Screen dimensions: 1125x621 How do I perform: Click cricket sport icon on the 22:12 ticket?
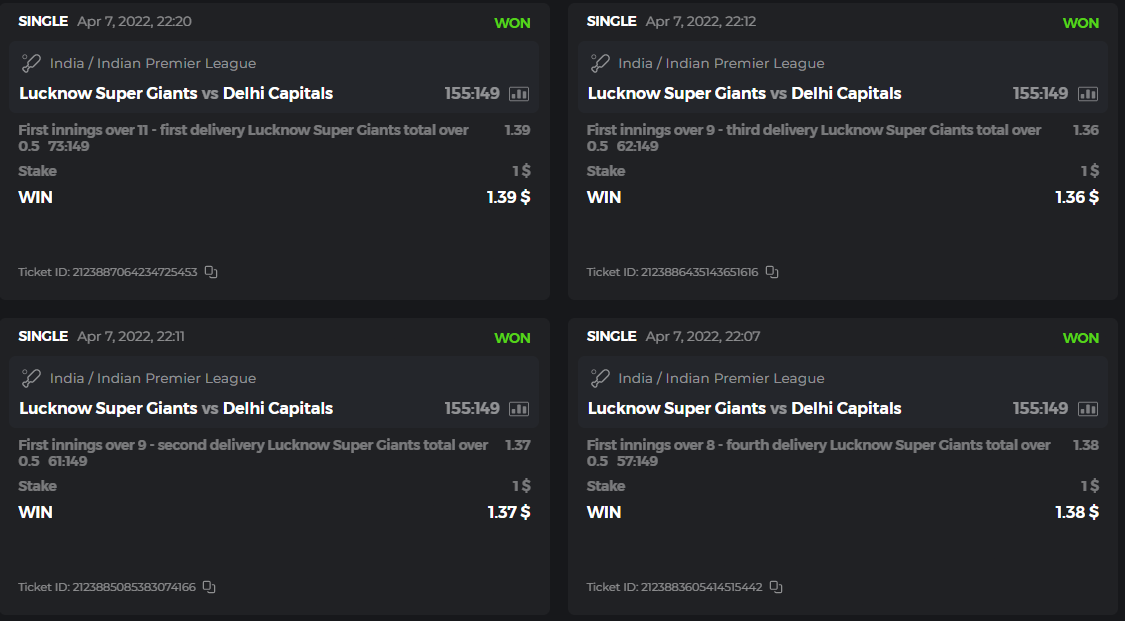click(600, 63)
